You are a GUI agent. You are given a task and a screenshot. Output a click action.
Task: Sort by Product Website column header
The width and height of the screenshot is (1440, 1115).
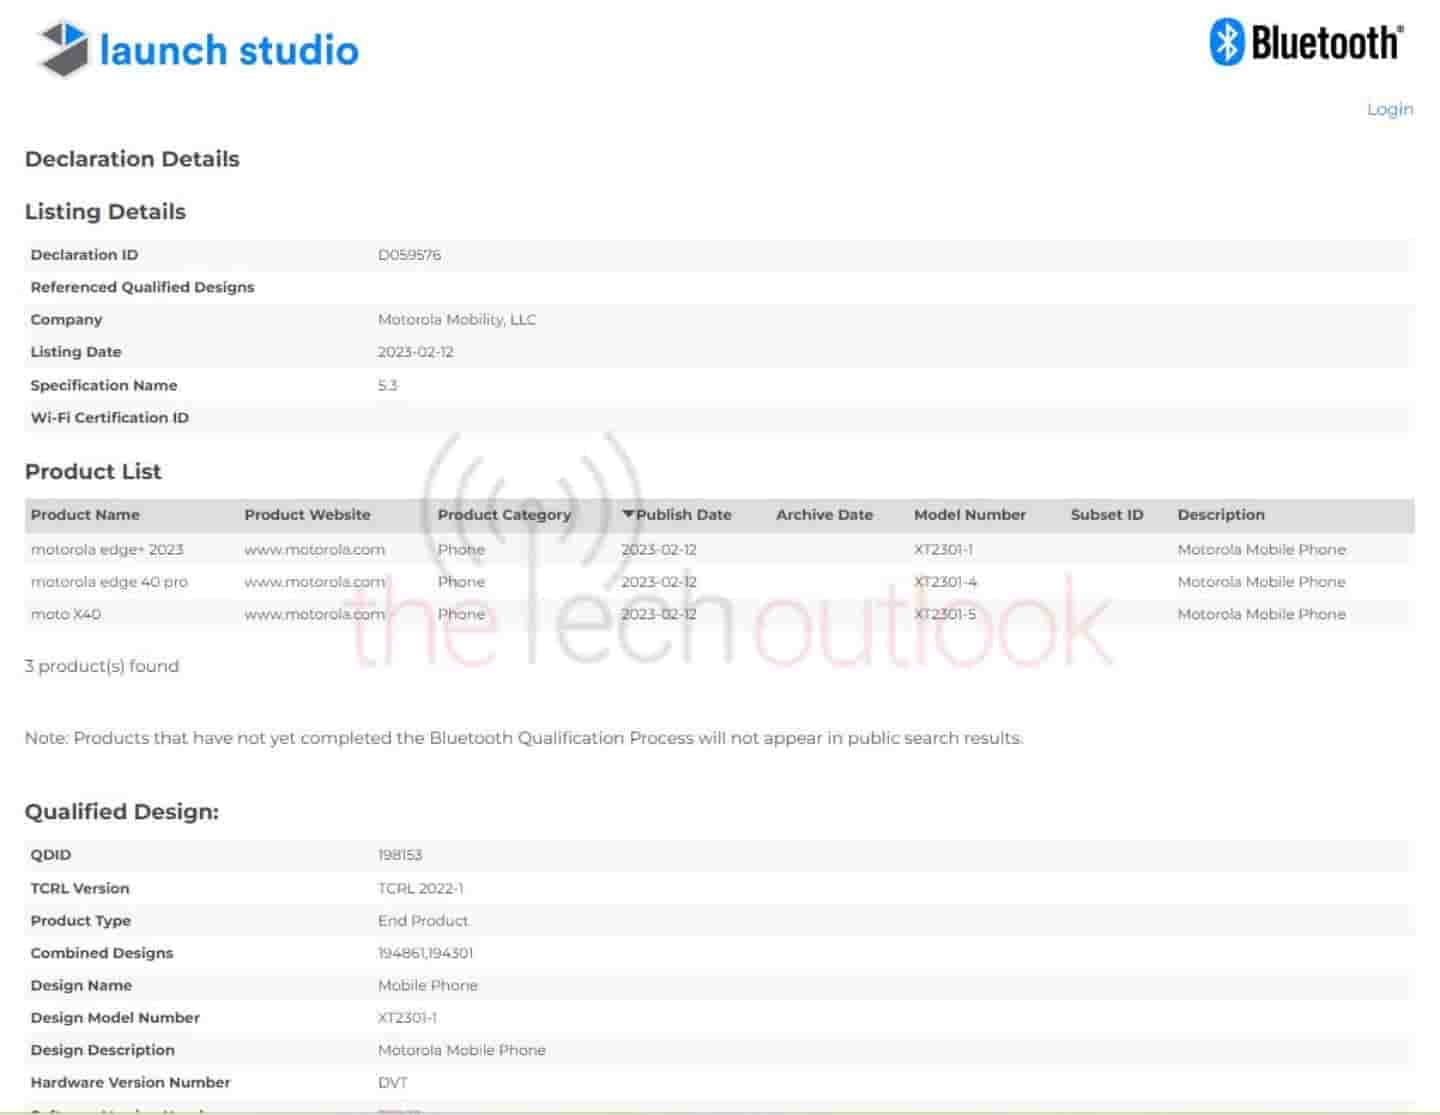307,515
